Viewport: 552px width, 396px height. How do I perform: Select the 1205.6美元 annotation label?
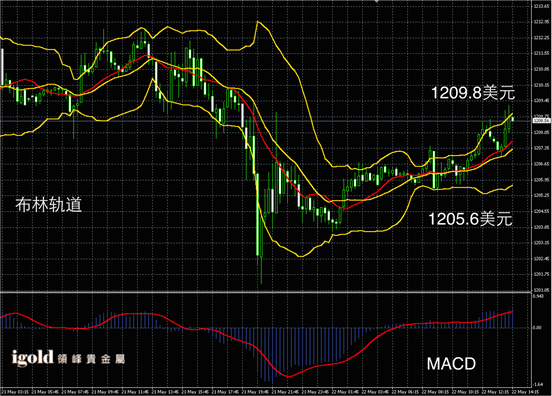pos(470,219)
